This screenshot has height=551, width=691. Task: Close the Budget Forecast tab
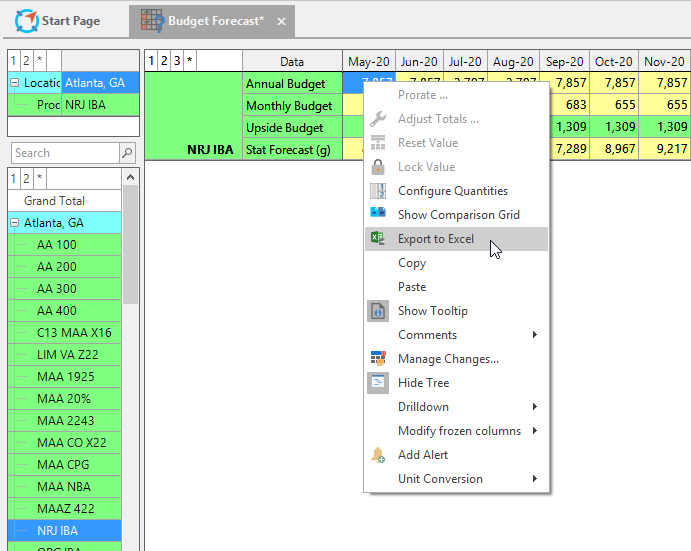pyautogui.click(x=281, y=21)
